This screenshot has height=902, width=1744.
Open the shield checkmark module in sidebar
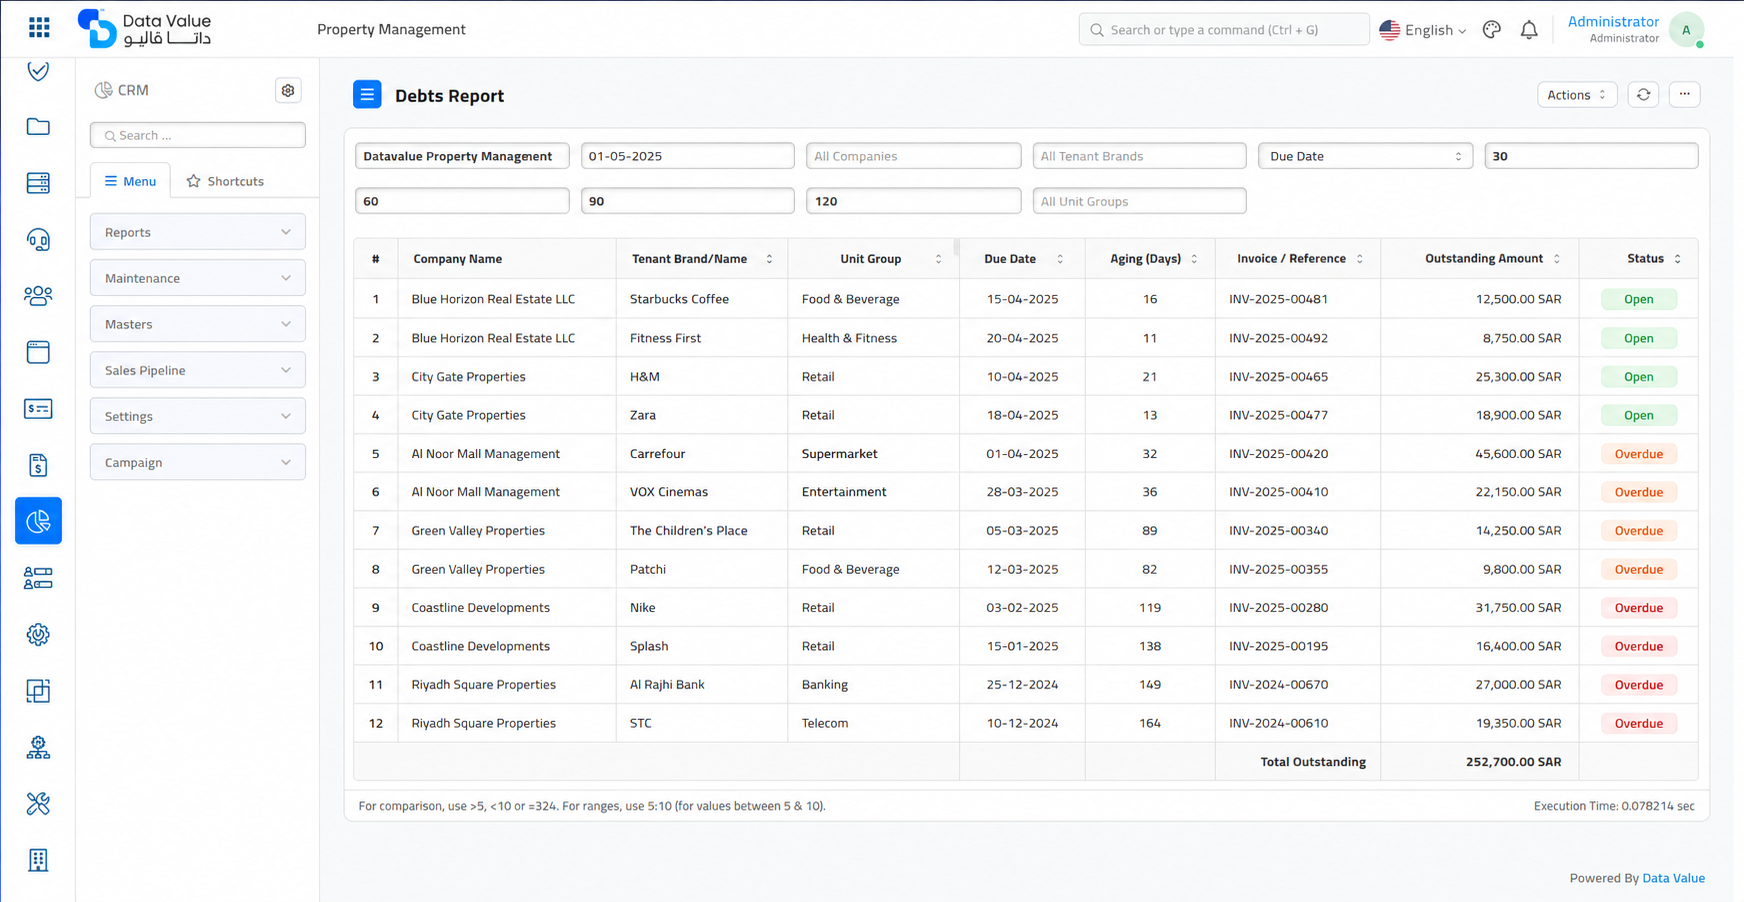coord(38,70)
